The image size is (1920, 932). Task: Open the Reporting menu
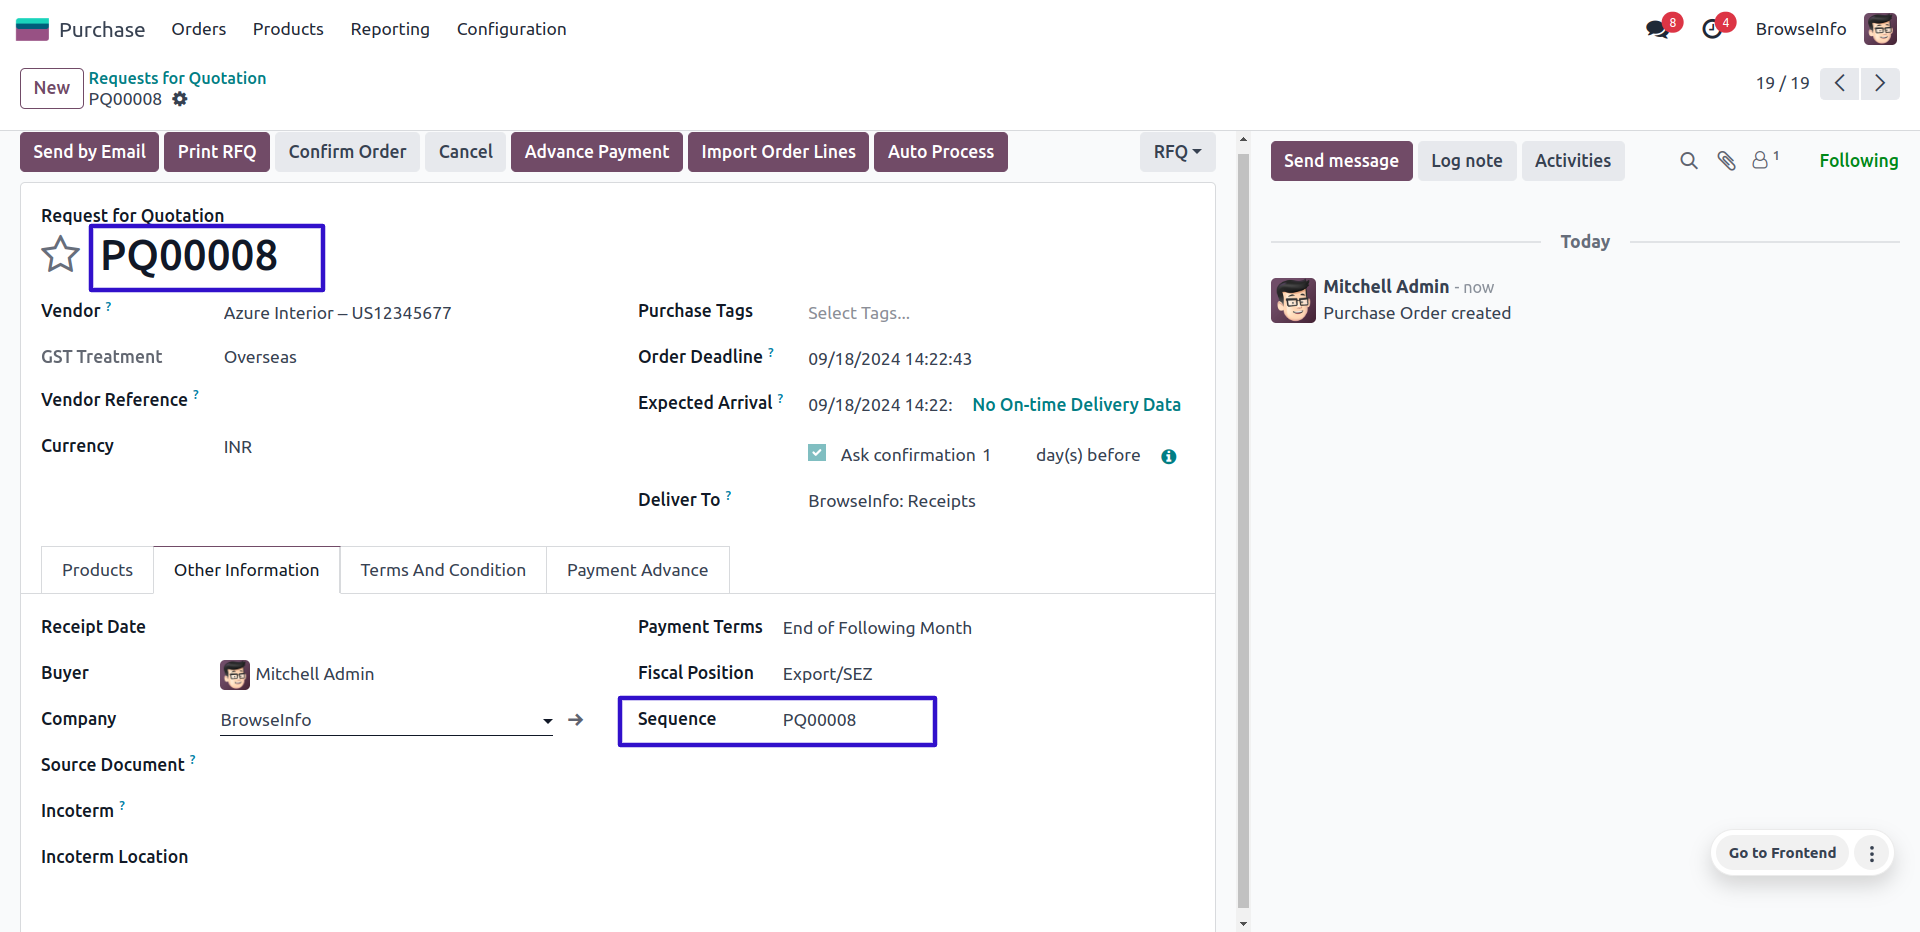tap(390, 29)
